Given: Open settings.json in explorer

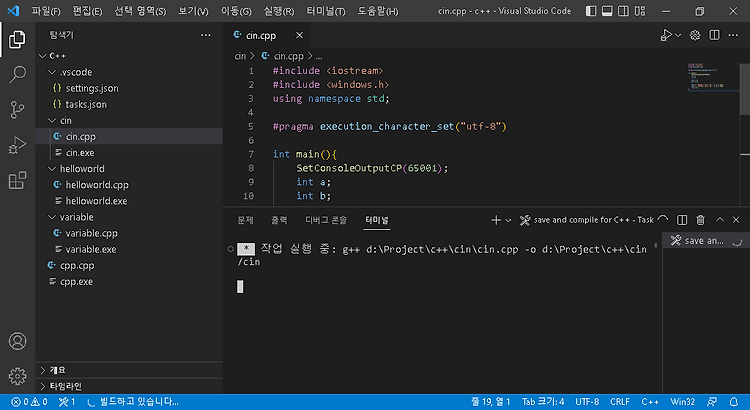Looking at the screenshot, I should [130, 89].
